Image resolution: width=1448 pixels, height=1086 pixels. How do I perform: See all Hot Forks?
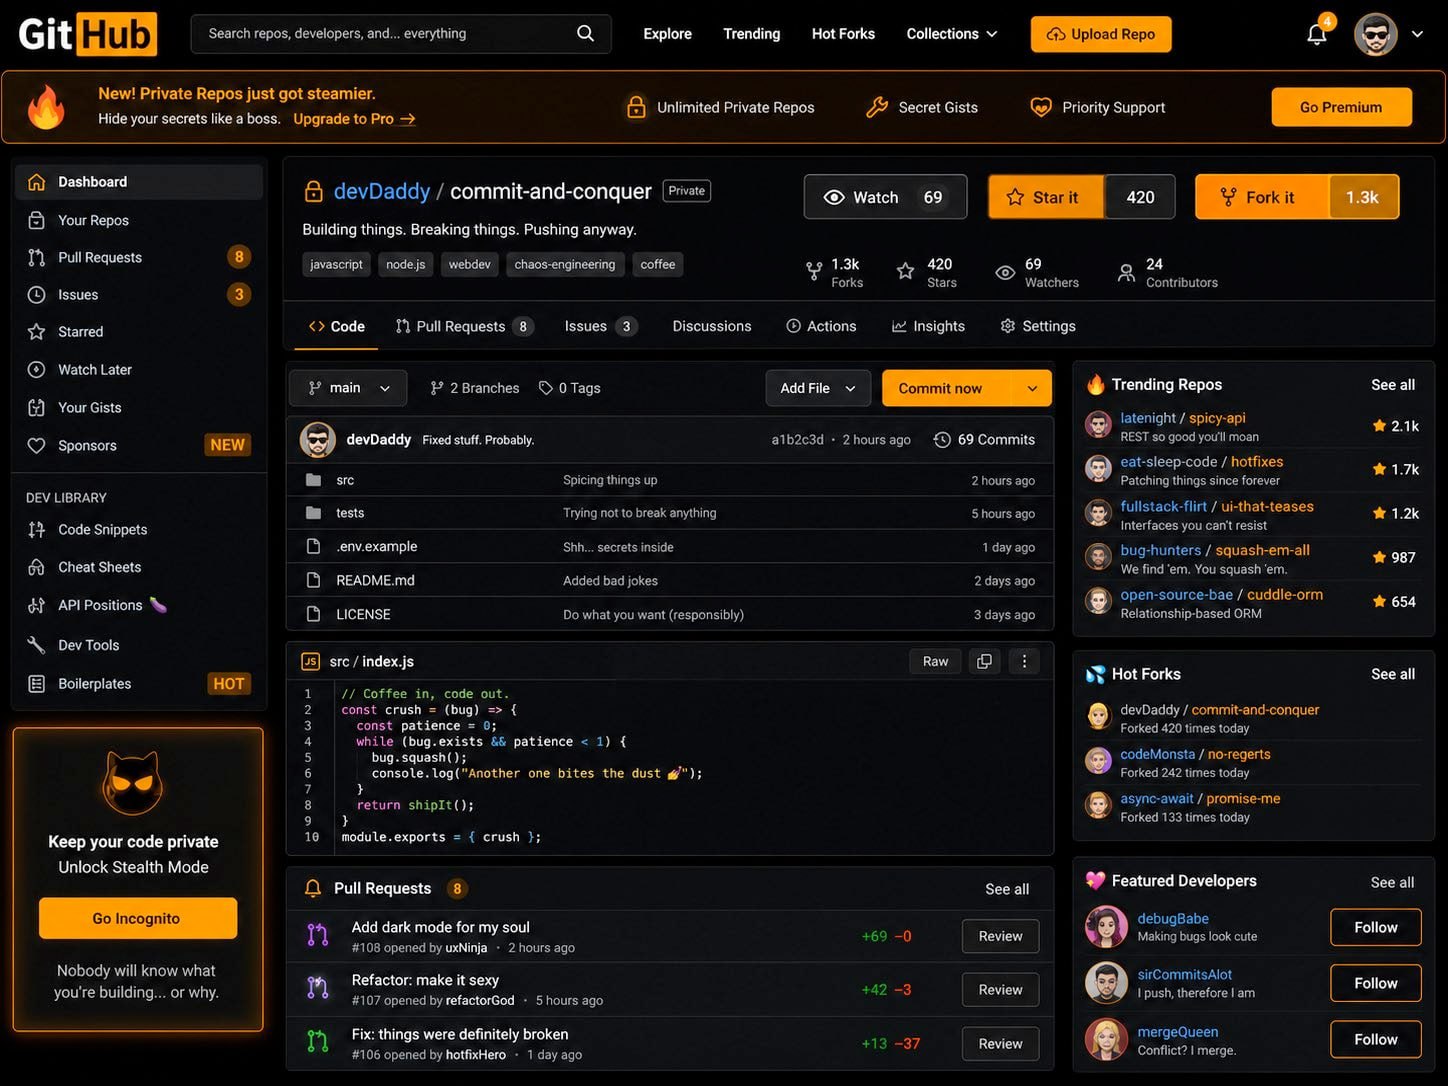(x=1393, y=674)
